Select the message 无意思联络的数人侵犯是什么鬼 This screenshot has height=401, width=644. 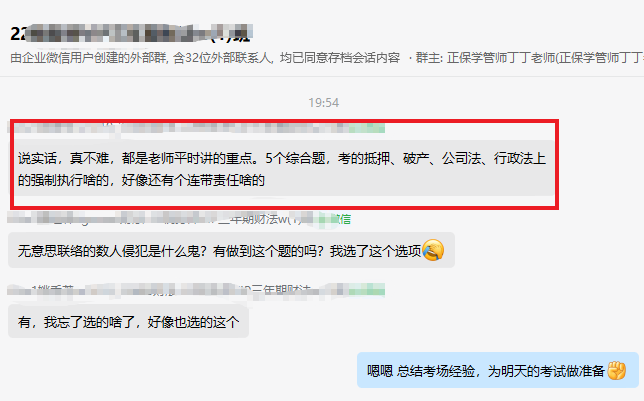coord(231,250)
